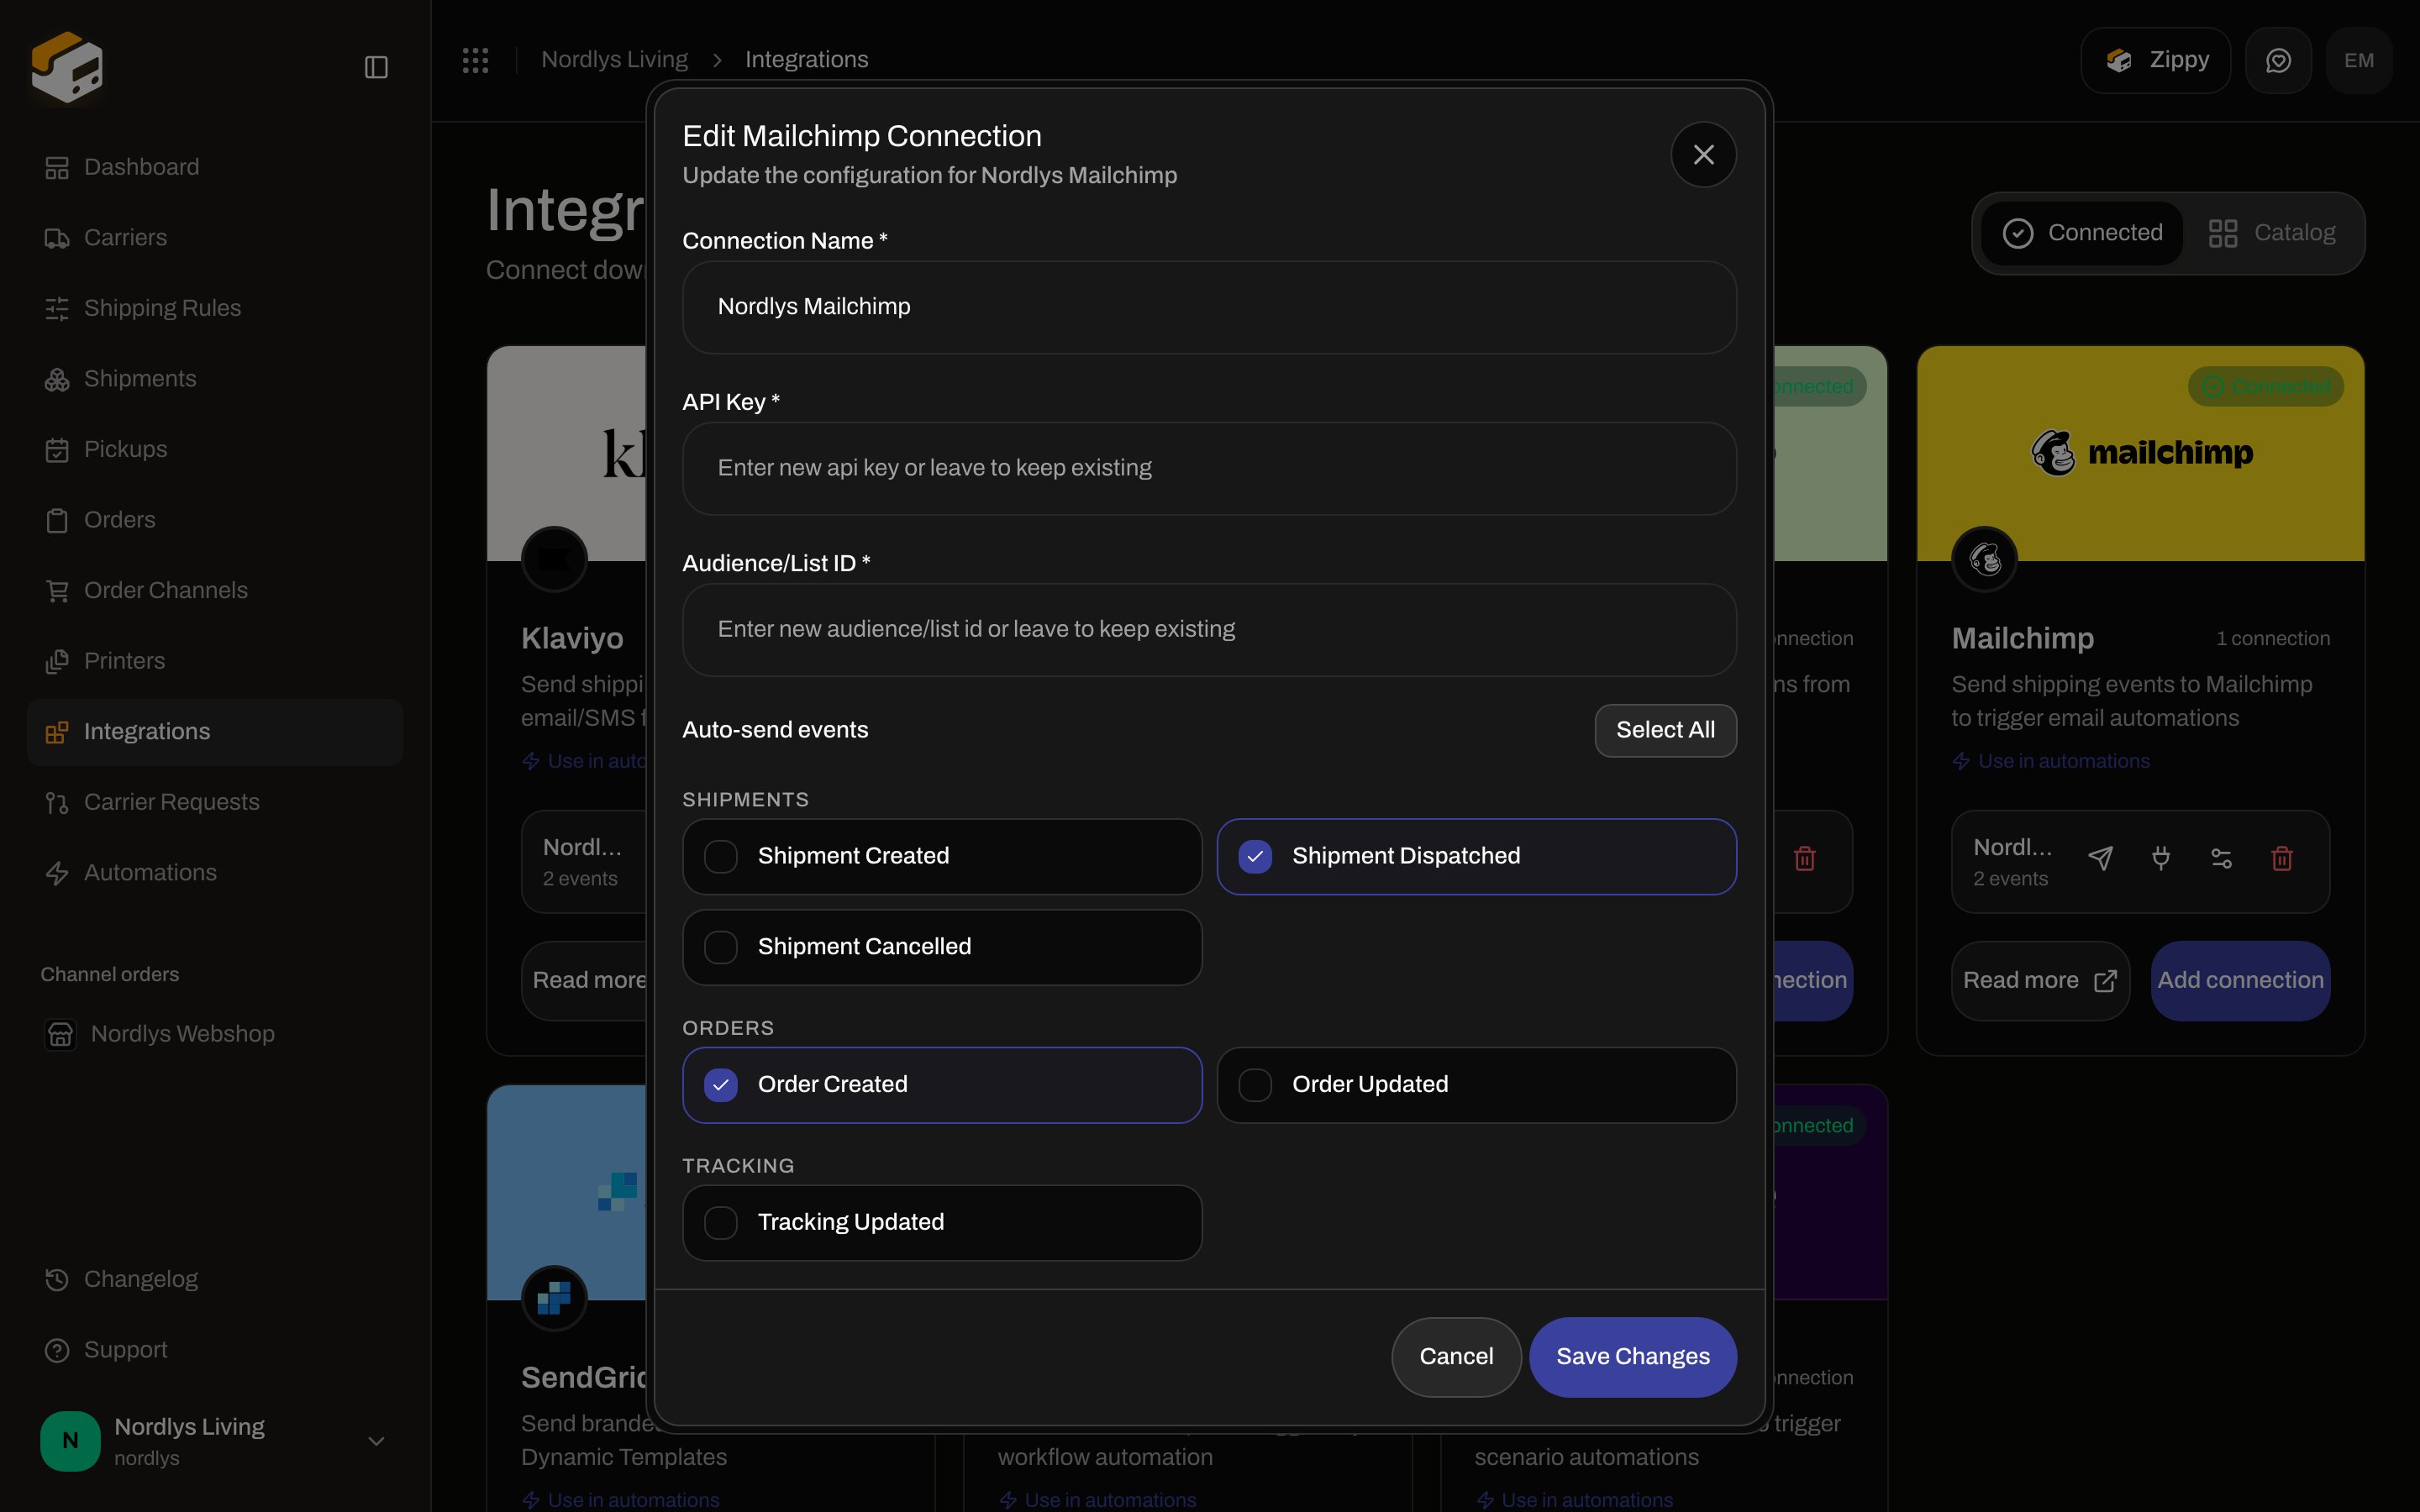The image size is (2420, 1512).
Task: Click the plug icon on Mailchimp connection
Action: coord(2161,858)
